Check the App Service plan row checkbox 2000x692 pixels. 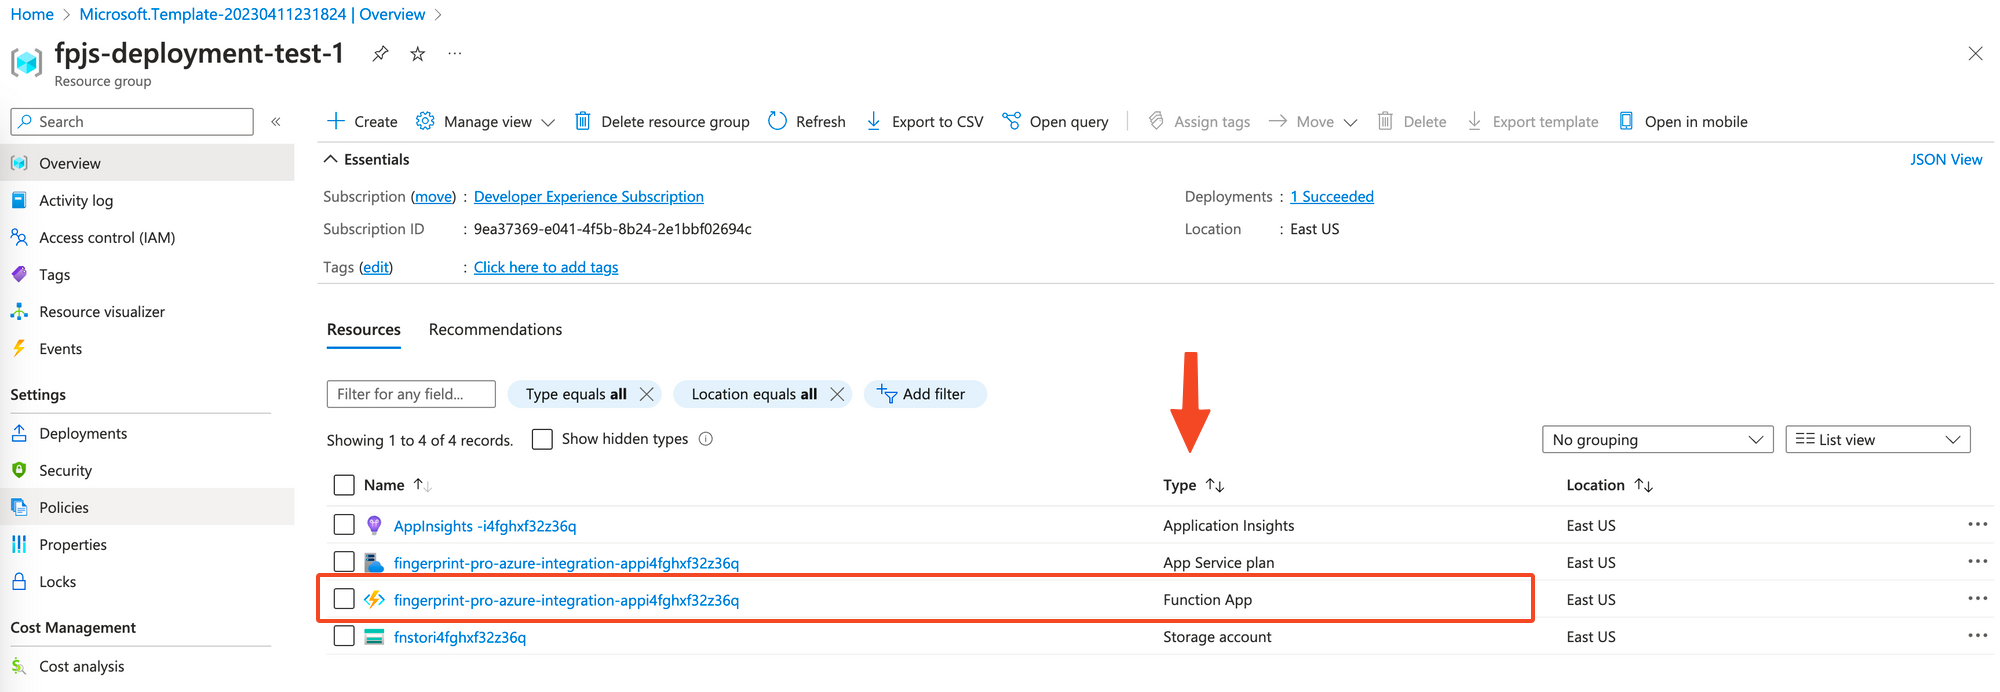pyautogui.click(x=344, y=561)
